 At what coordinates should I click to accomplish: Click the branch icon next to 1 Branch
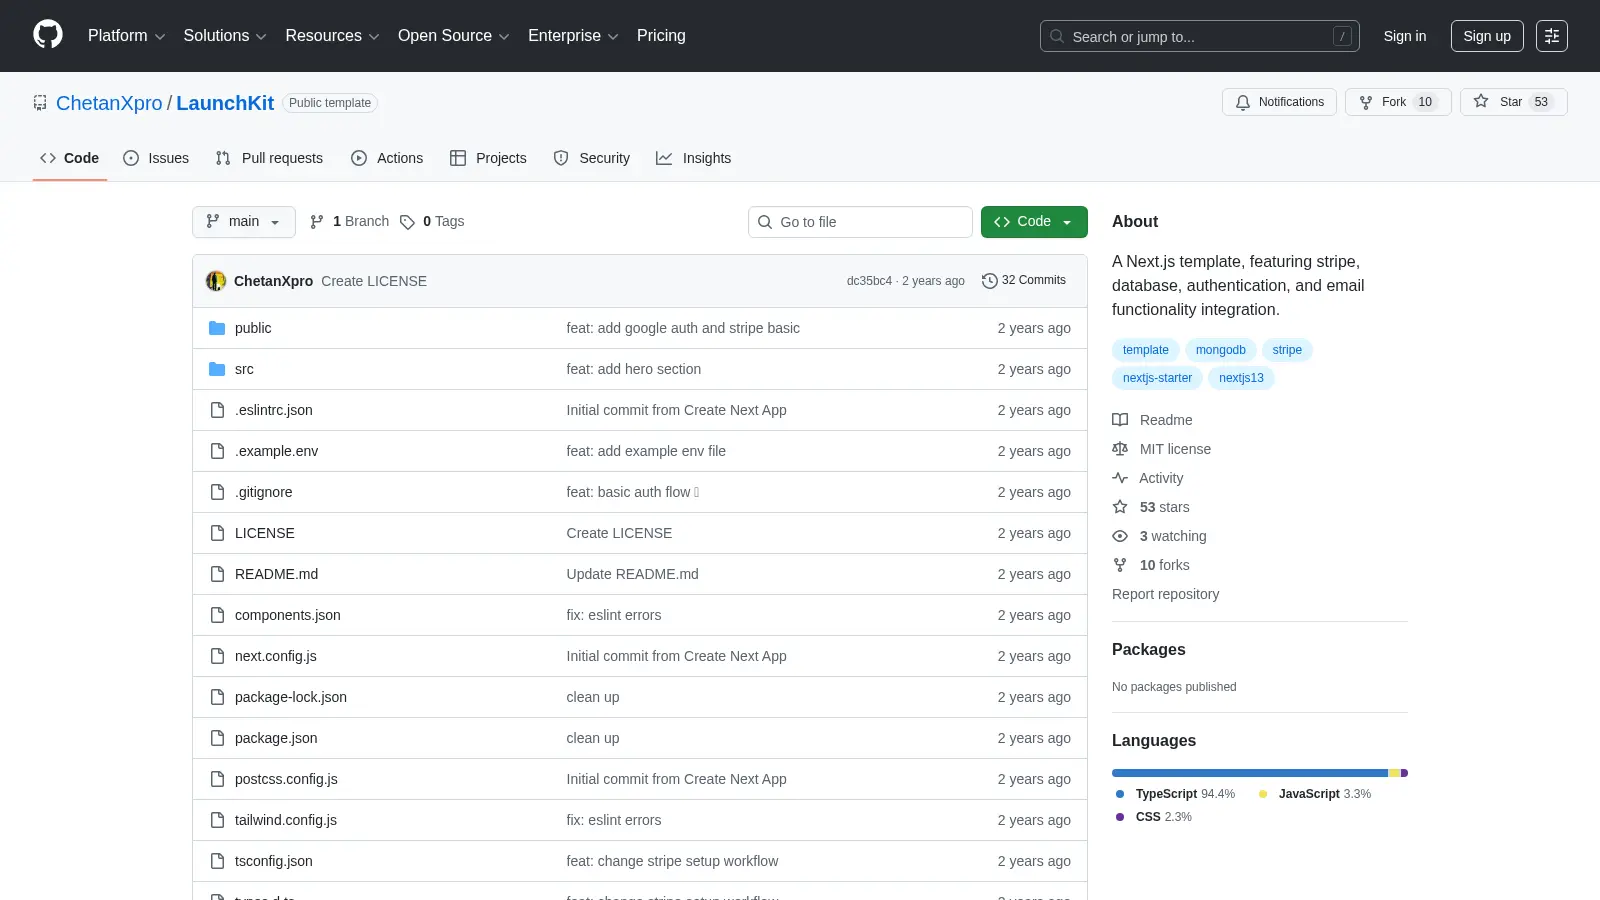[317, 222]
